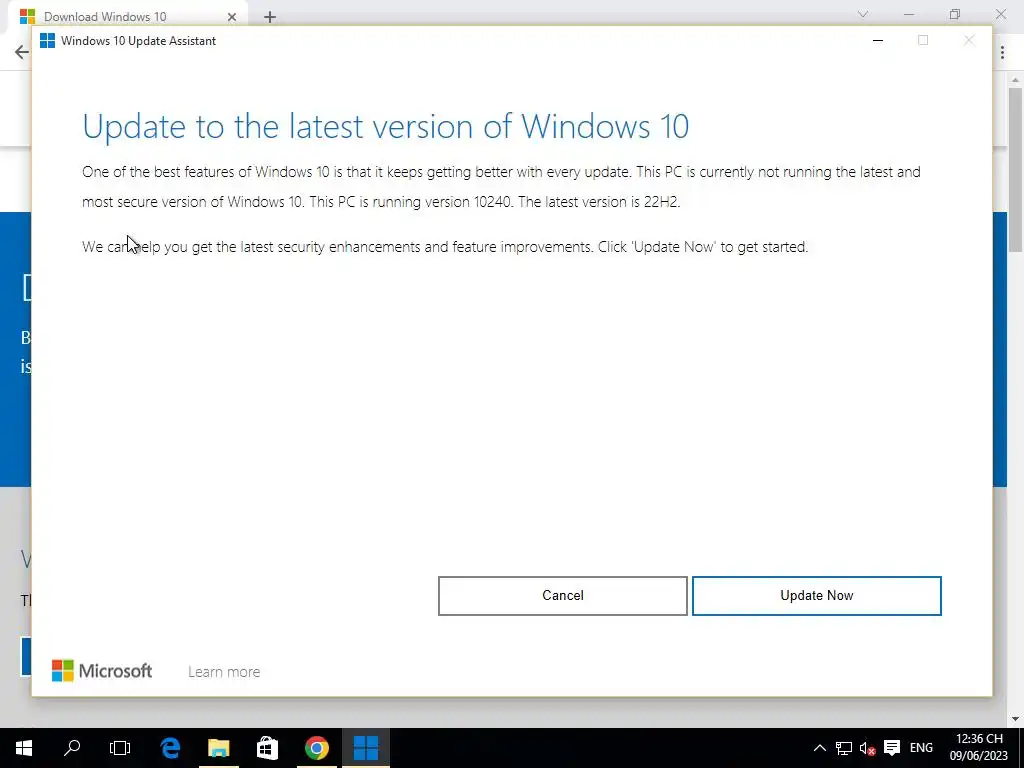Close the Download Windows 10 browser tab
Viewport: 1024px width, 768px height.
pyautogui.click(x=232, y=17)
